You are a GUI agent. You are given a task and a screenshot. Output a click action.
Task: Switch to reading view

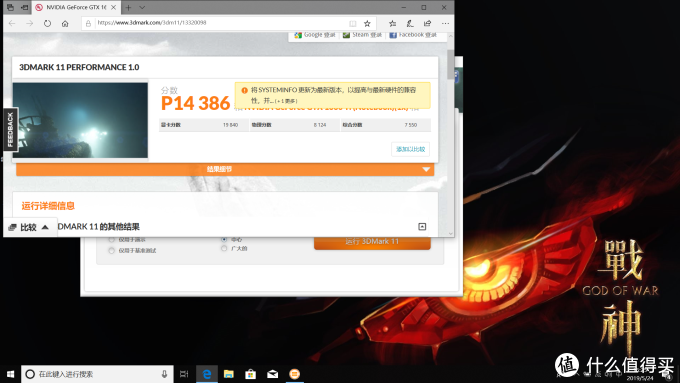(353, 23)
